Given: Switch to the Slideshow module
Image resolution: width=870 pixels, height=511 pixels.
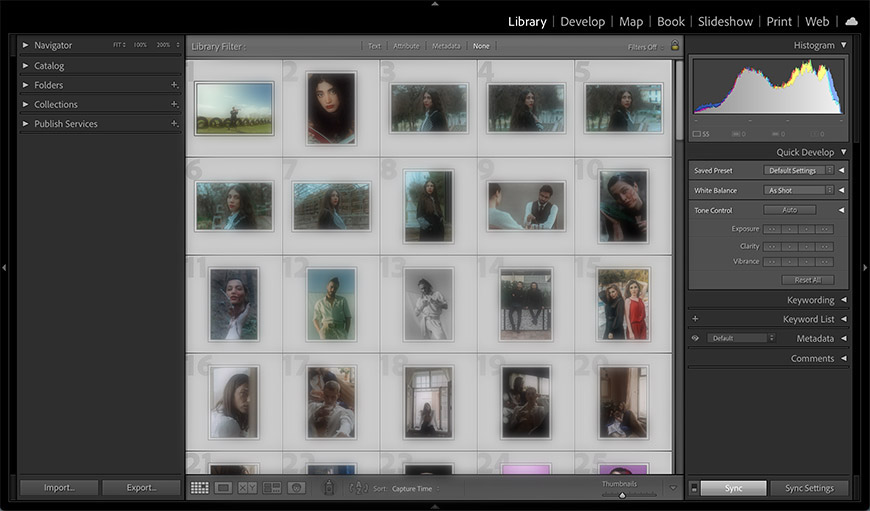Looking at the screenshot, I should (725, 22).
